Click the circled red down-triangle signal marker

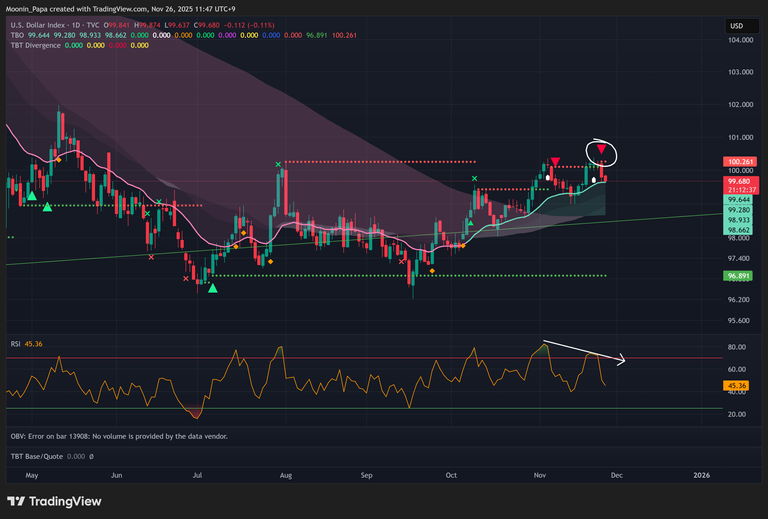click(x=601, y=151)
